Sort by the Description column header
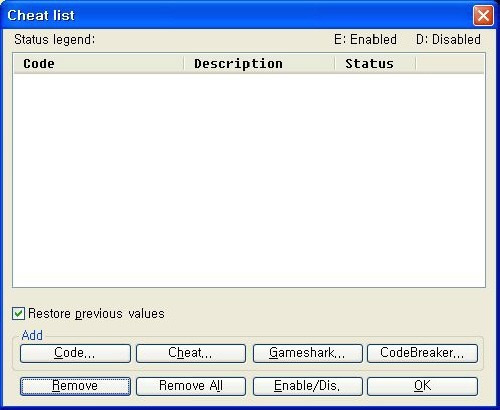500x410 pixels. pos(259,63)
